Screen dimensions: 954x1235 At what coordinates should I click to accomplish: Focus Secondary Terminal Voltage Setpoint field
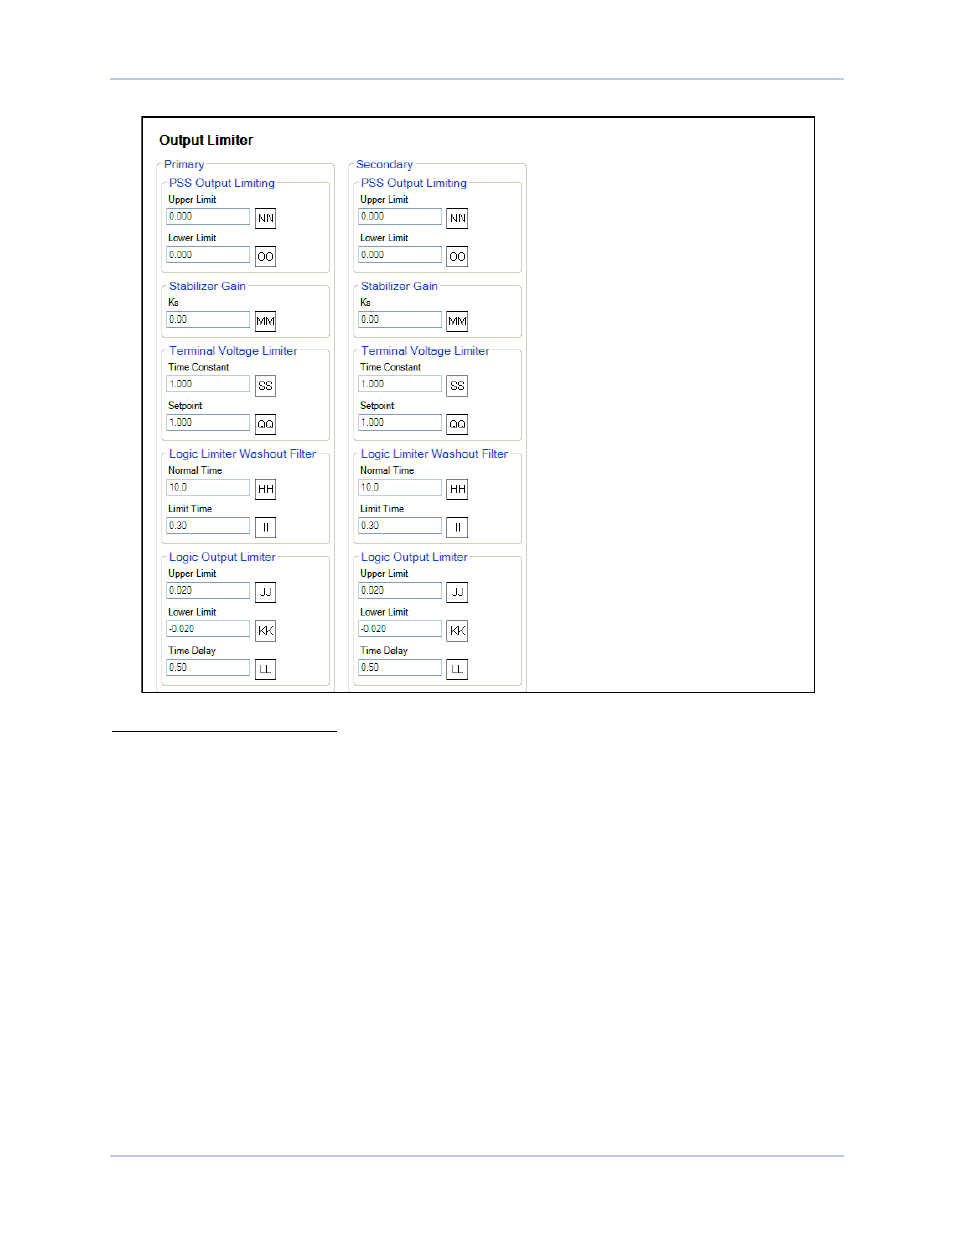[x=400, y=422]
